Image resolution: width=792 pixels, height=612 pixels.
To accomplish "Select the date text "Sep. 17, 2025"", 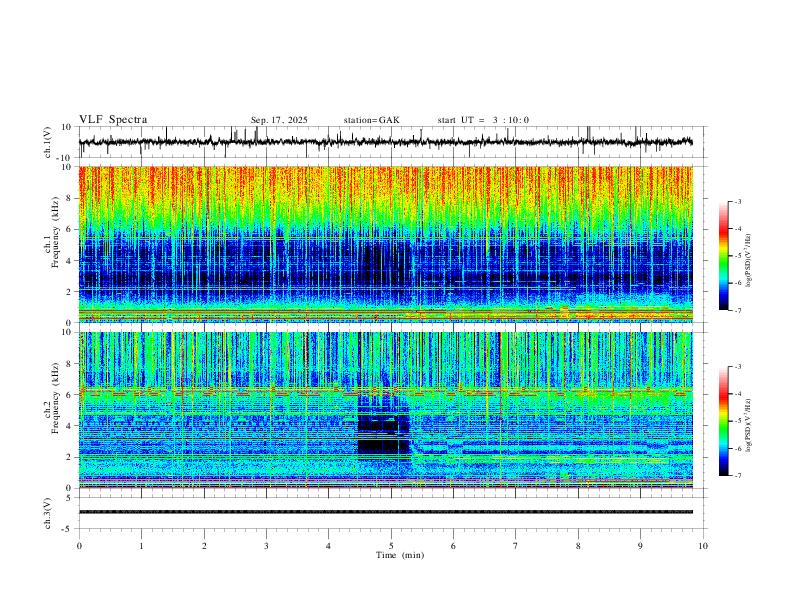I will (x=279, y=120).
